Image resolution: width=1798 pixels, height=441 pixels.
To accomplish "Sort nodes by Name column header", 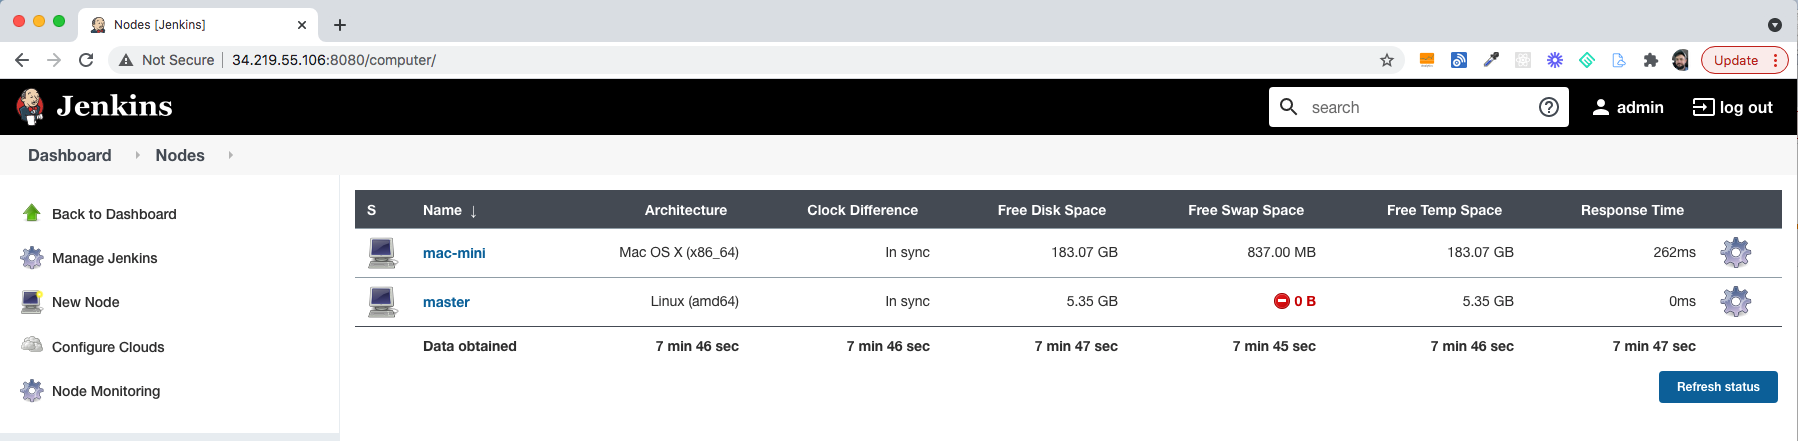I will 450,210.
